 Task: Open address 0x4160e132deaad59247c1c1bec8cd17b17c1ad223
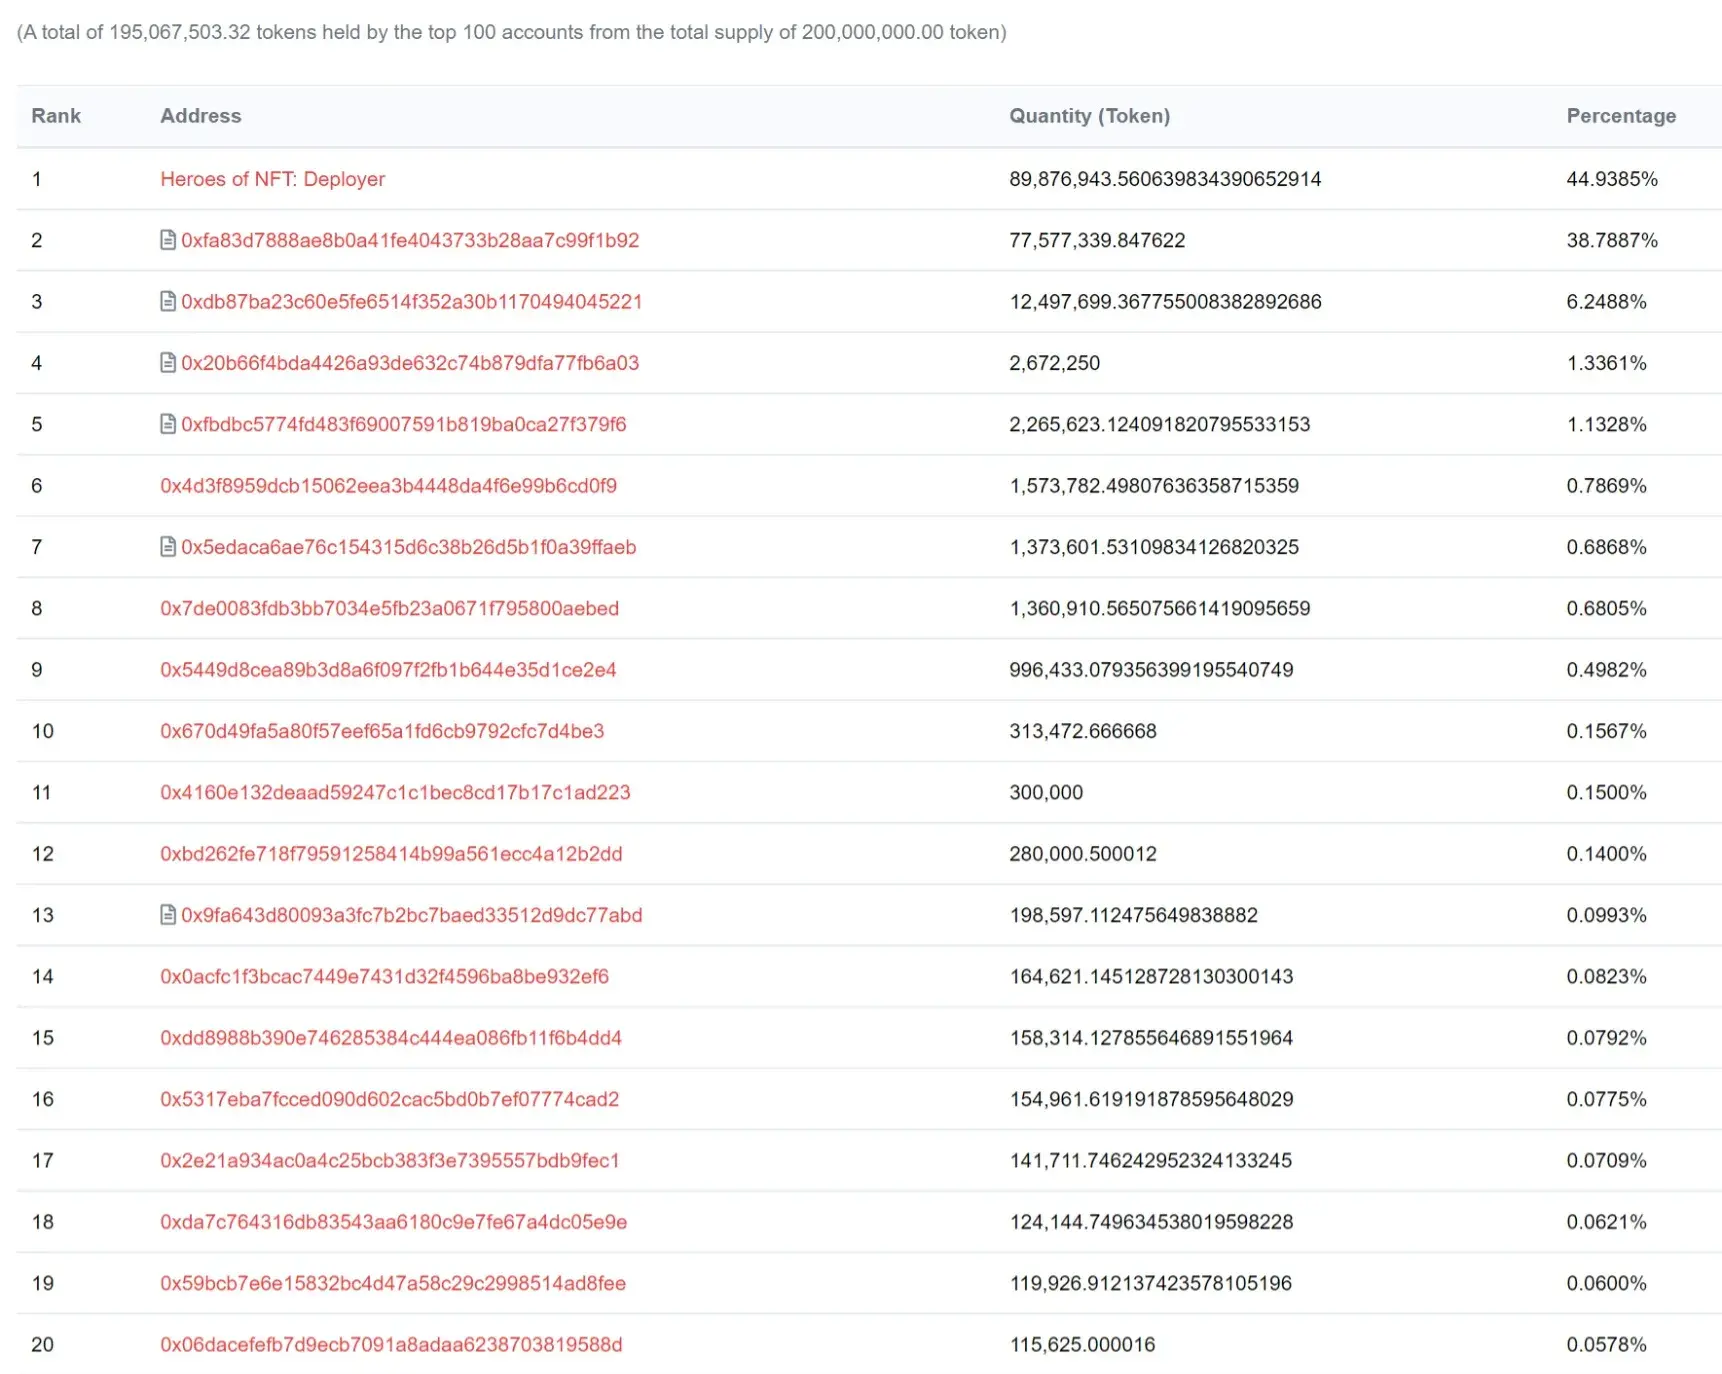point(395,792)
